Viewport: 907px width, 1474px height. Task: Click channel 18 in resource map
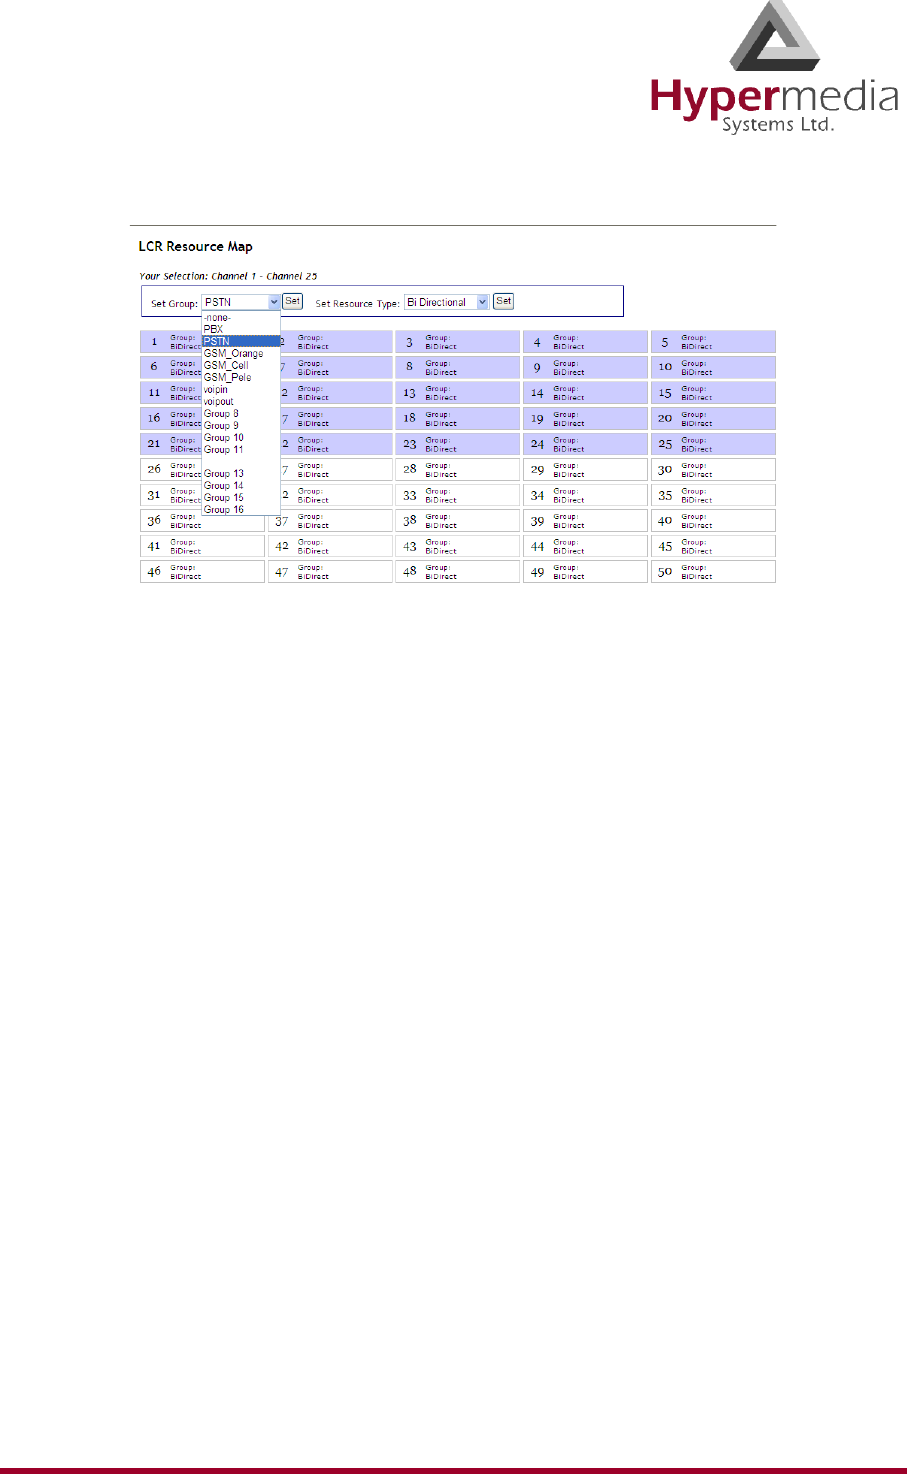coord(457,418)
